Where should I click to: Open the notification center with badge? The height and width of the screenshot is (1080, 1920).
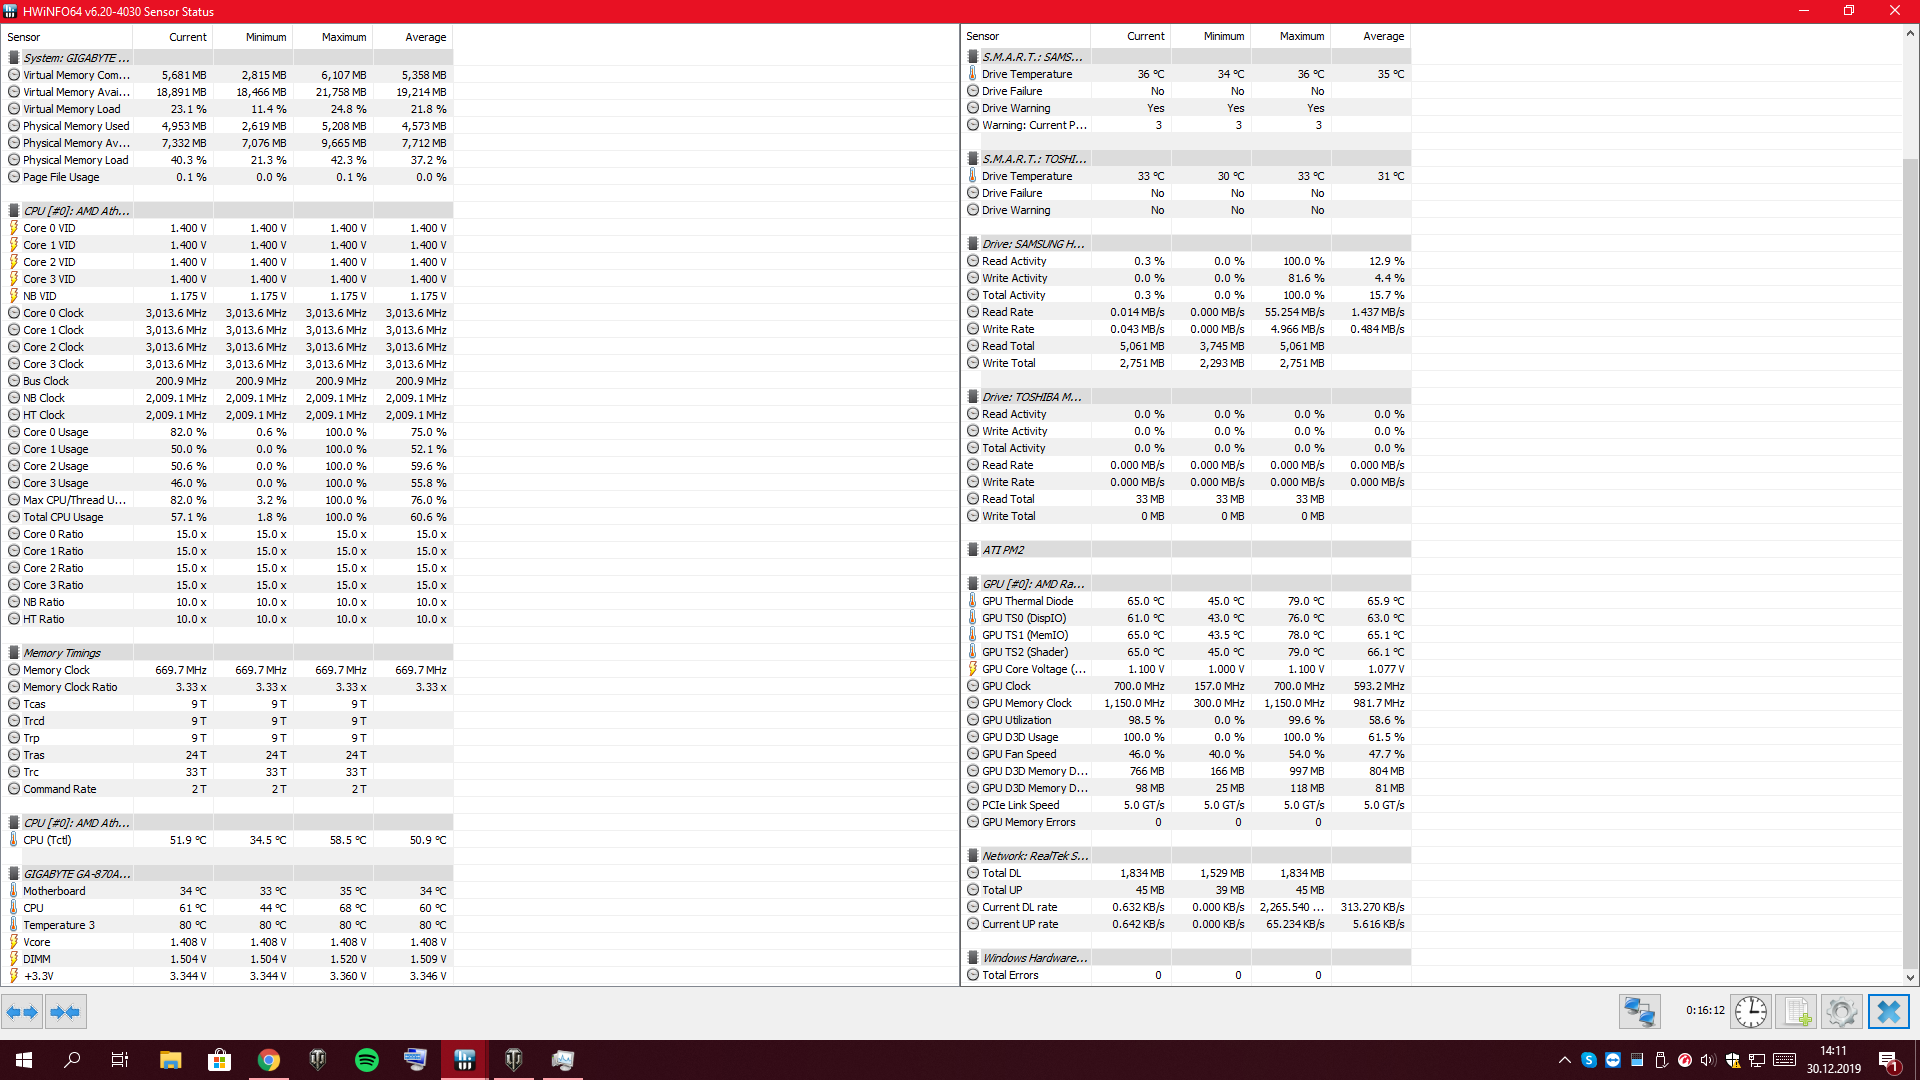[1888, 1061]
